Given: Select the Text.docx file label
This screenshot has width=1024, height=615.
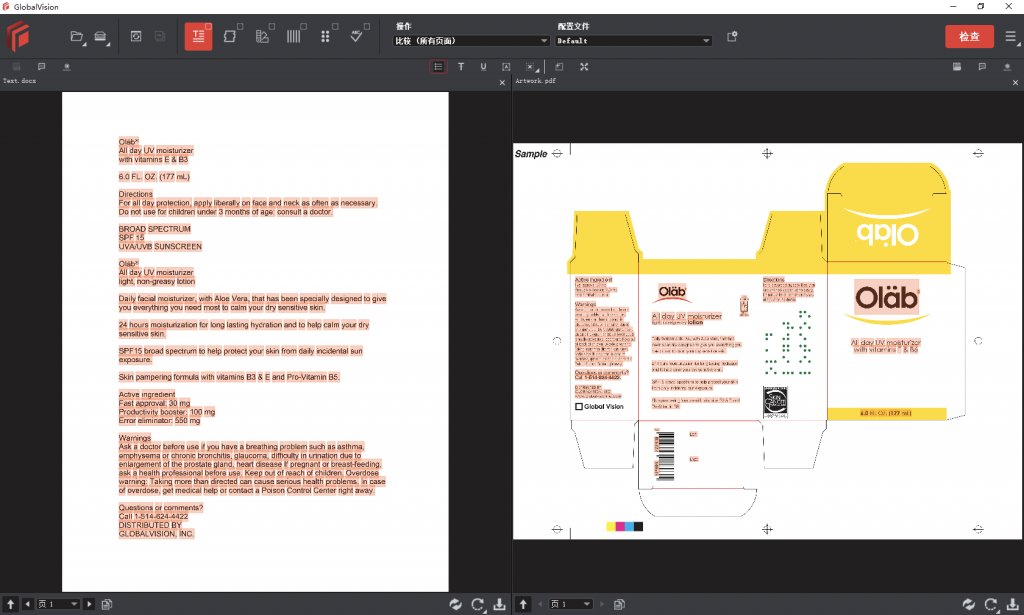Looking at the screenshot, I should (x=20, y=81).
